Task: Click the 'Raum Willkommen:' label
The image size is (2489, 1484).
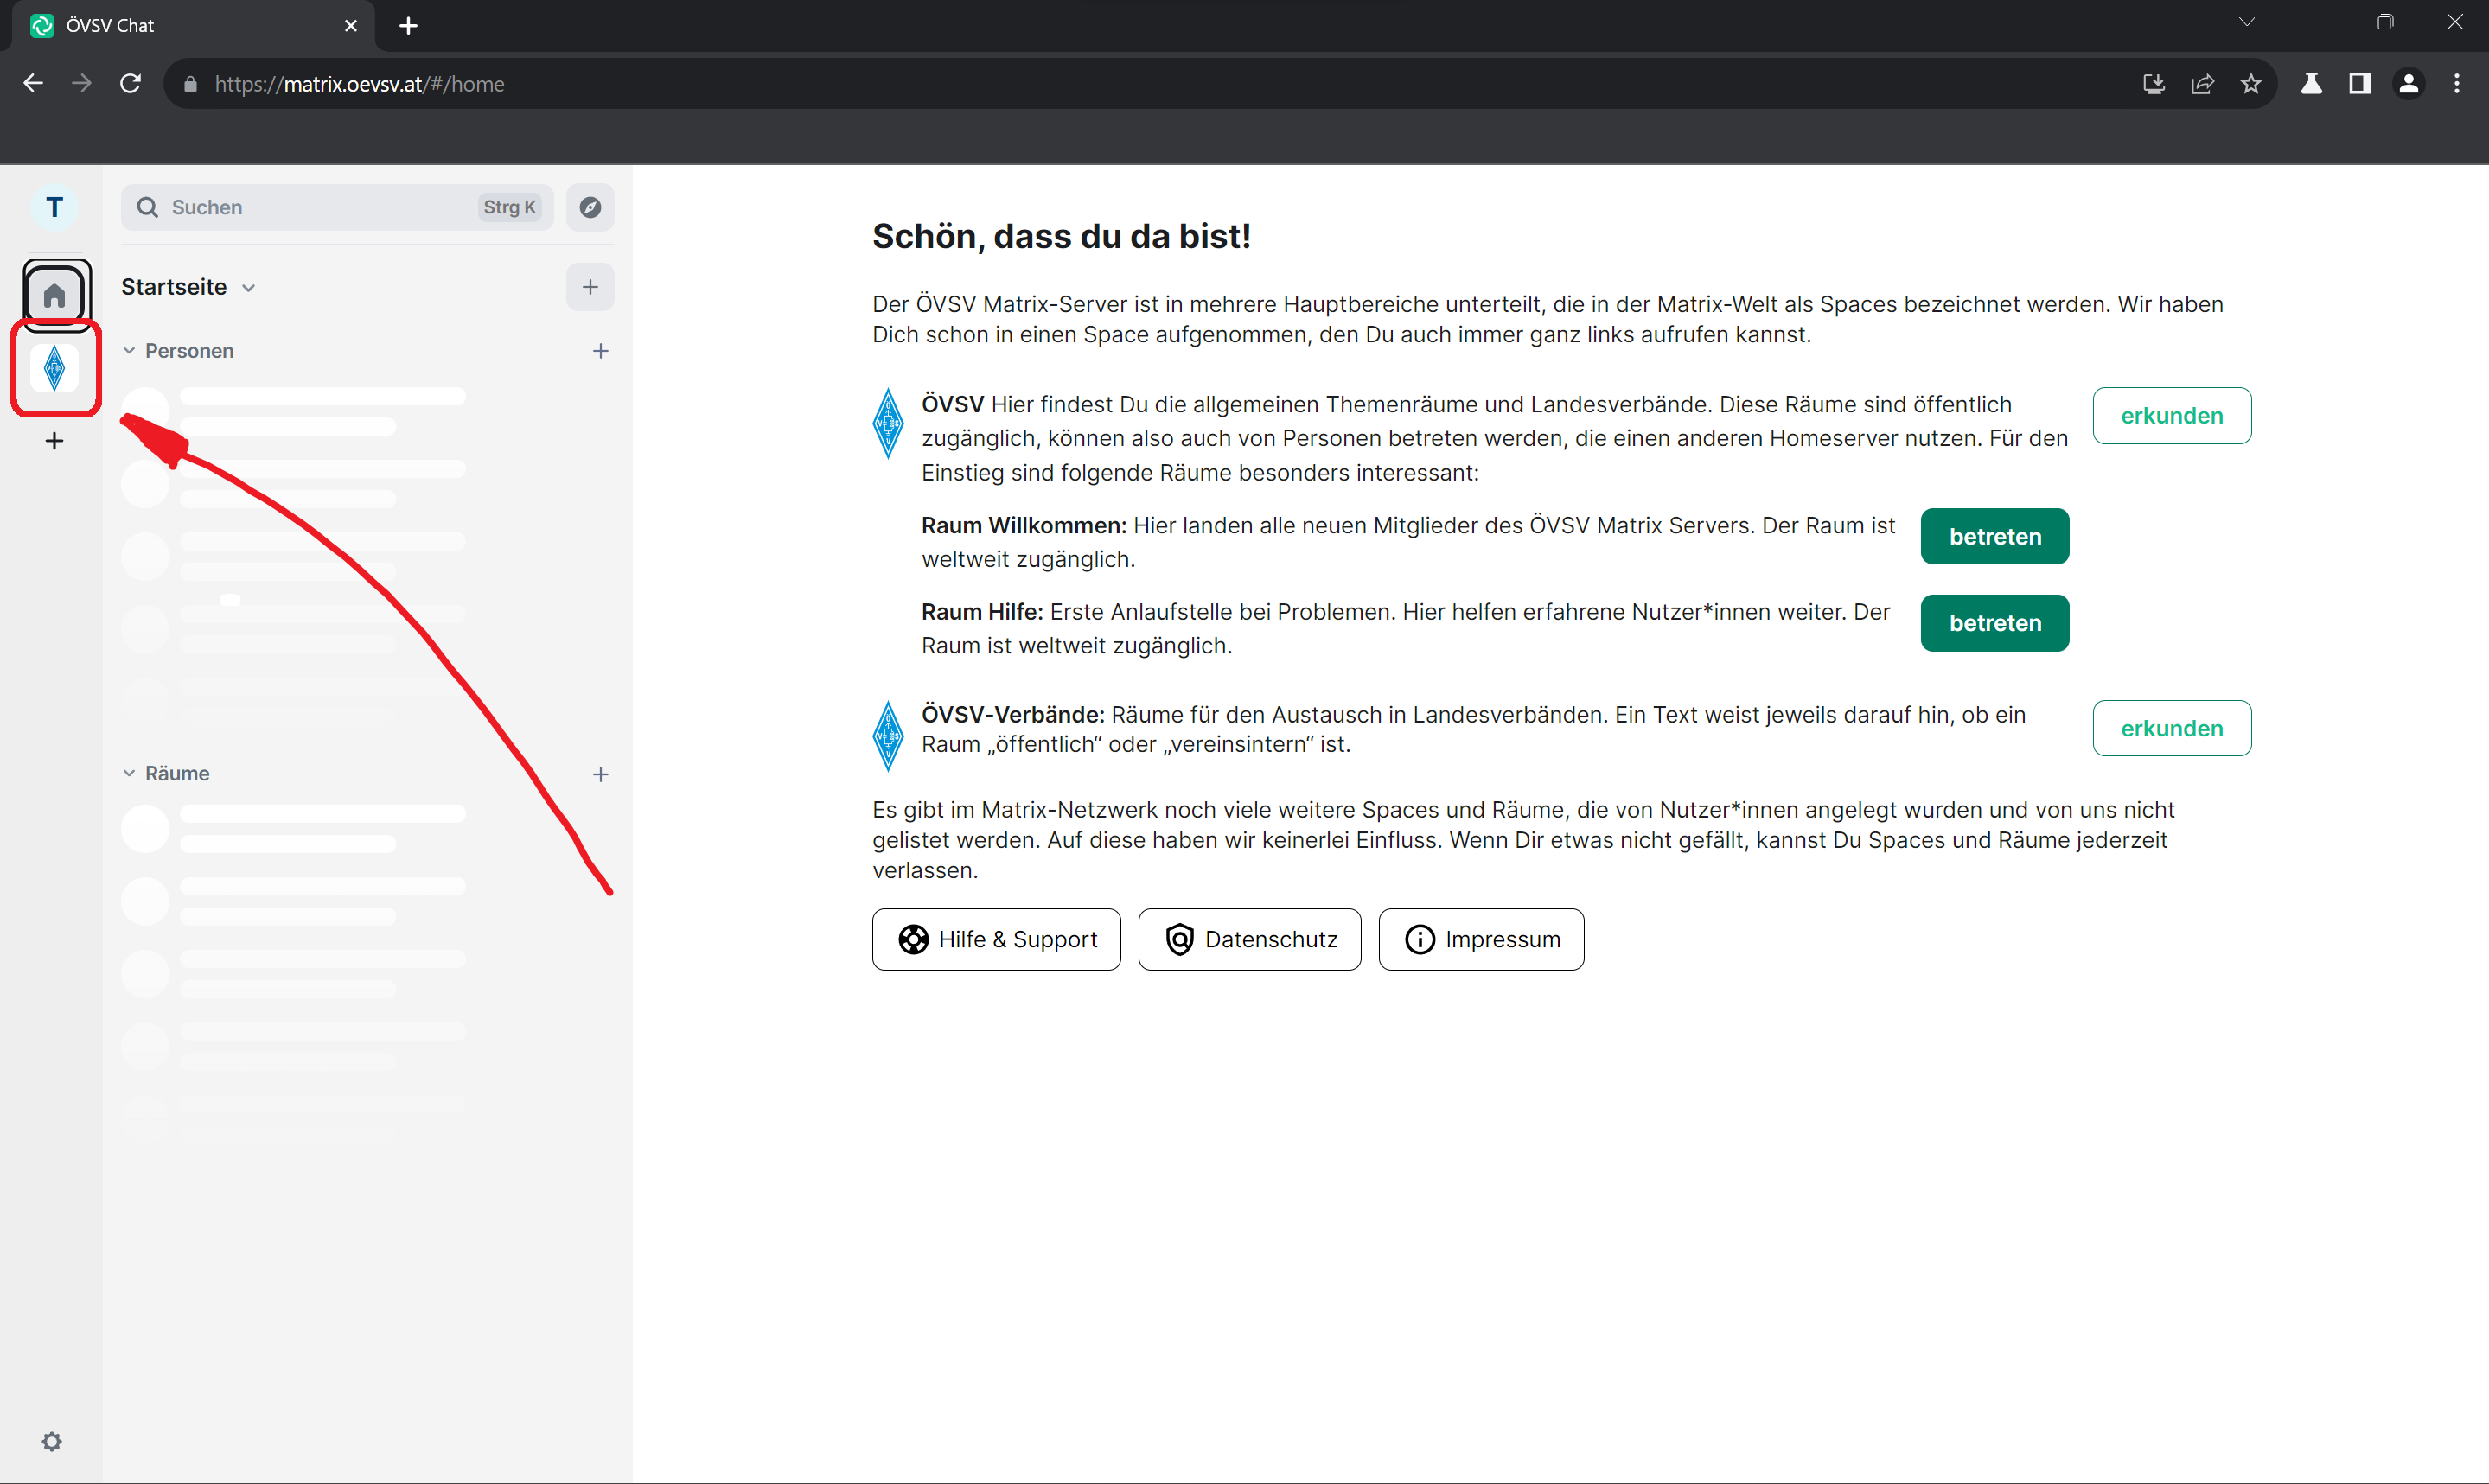Action: tap(1024, 525)
